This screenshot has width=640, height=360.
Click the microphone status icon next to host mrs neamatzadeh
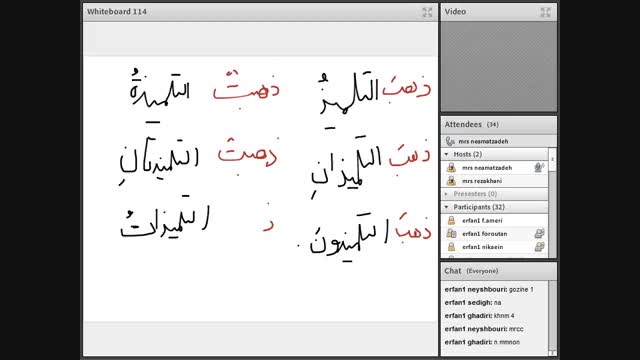[539, 167]
